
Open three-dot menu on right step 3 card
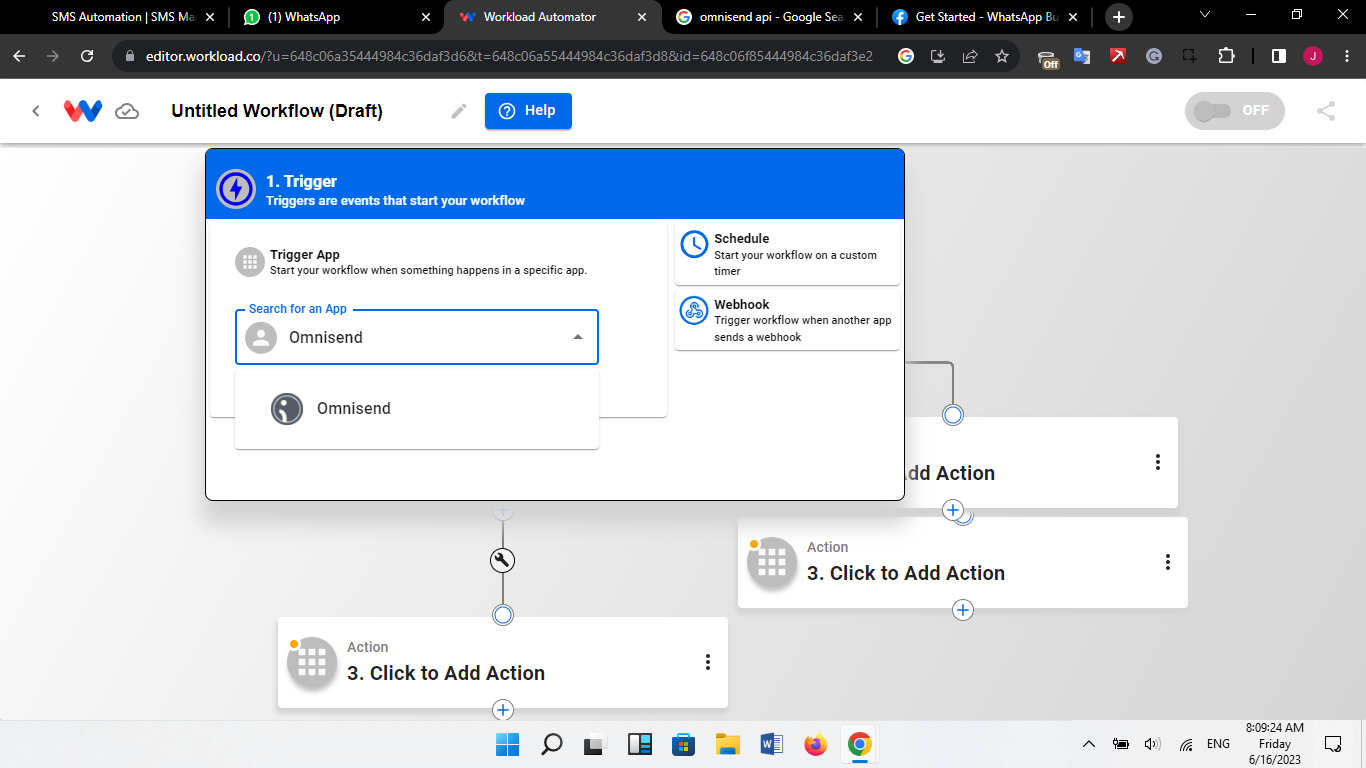[x=1168, y=562]
